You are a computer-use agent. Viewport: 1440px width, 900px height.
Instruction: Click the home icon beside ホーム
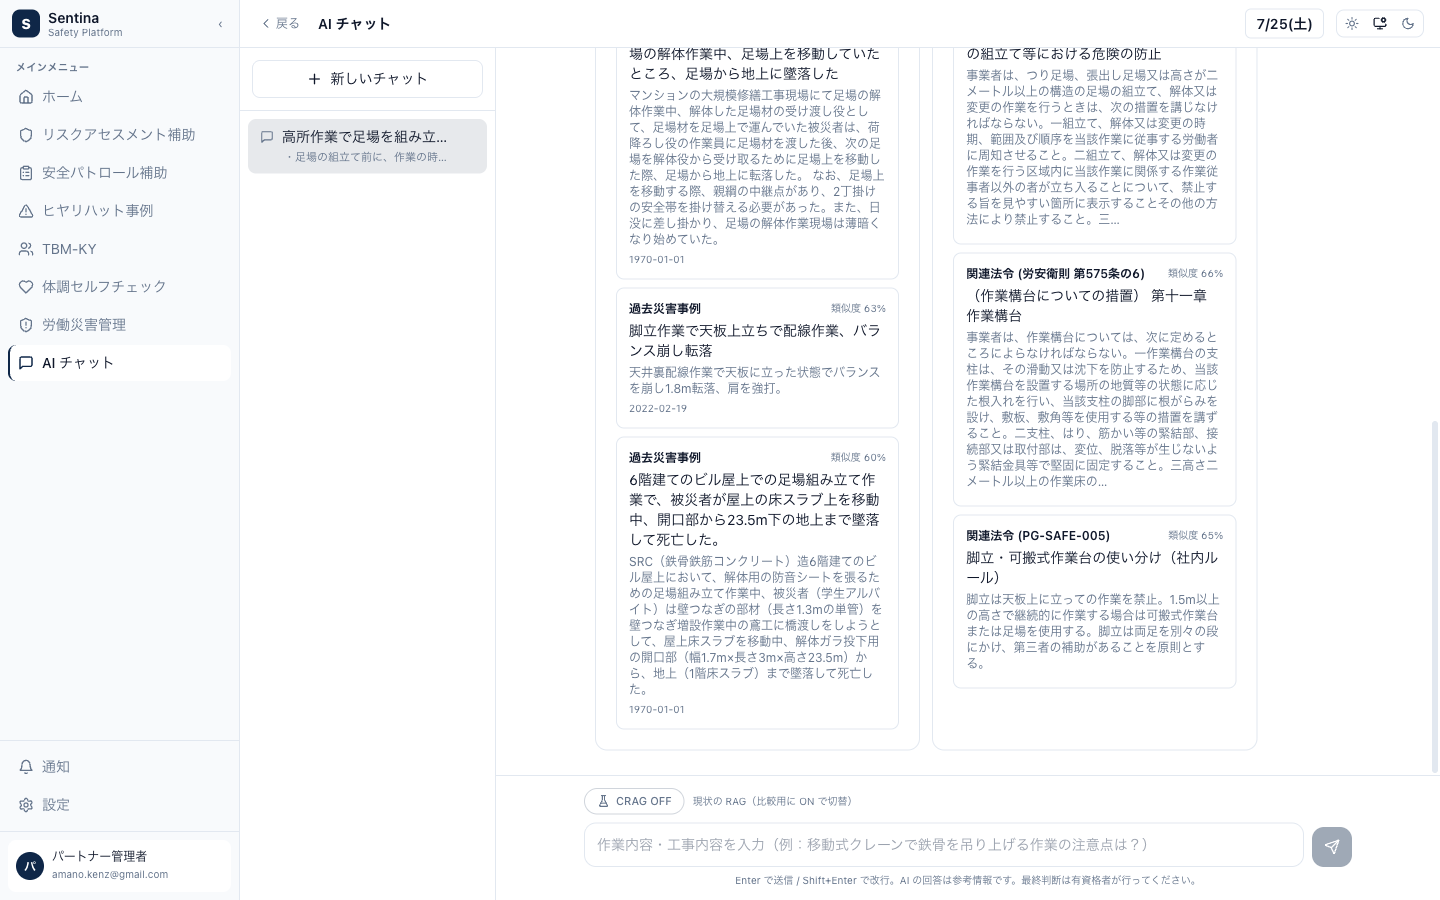point(26,97)
